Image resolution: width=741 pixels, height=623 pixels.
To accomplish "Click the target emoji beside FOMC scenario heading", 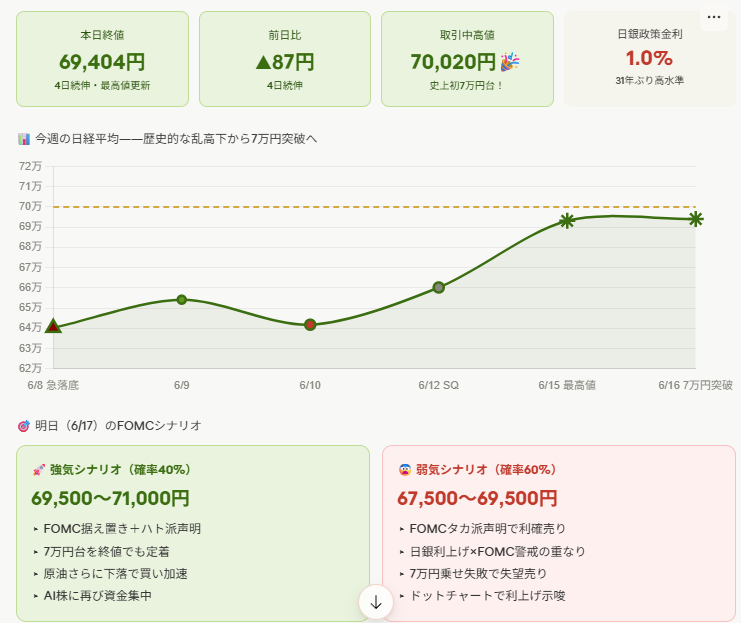I will (24, 426).
